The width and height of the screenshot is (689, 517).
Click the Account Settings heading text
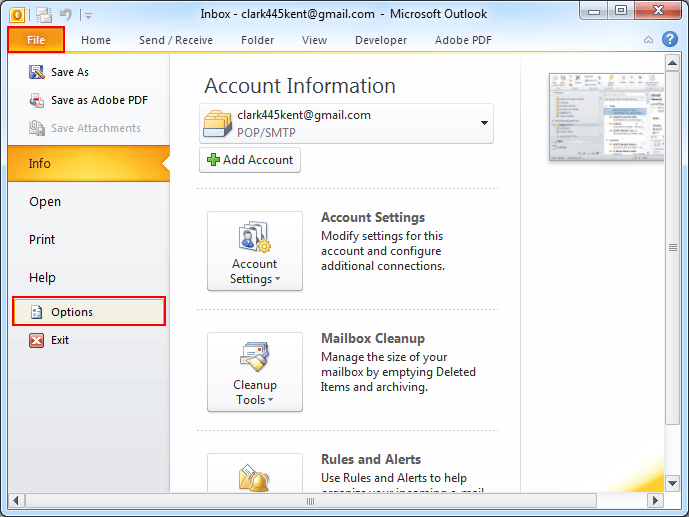click(x=373, y=217)
